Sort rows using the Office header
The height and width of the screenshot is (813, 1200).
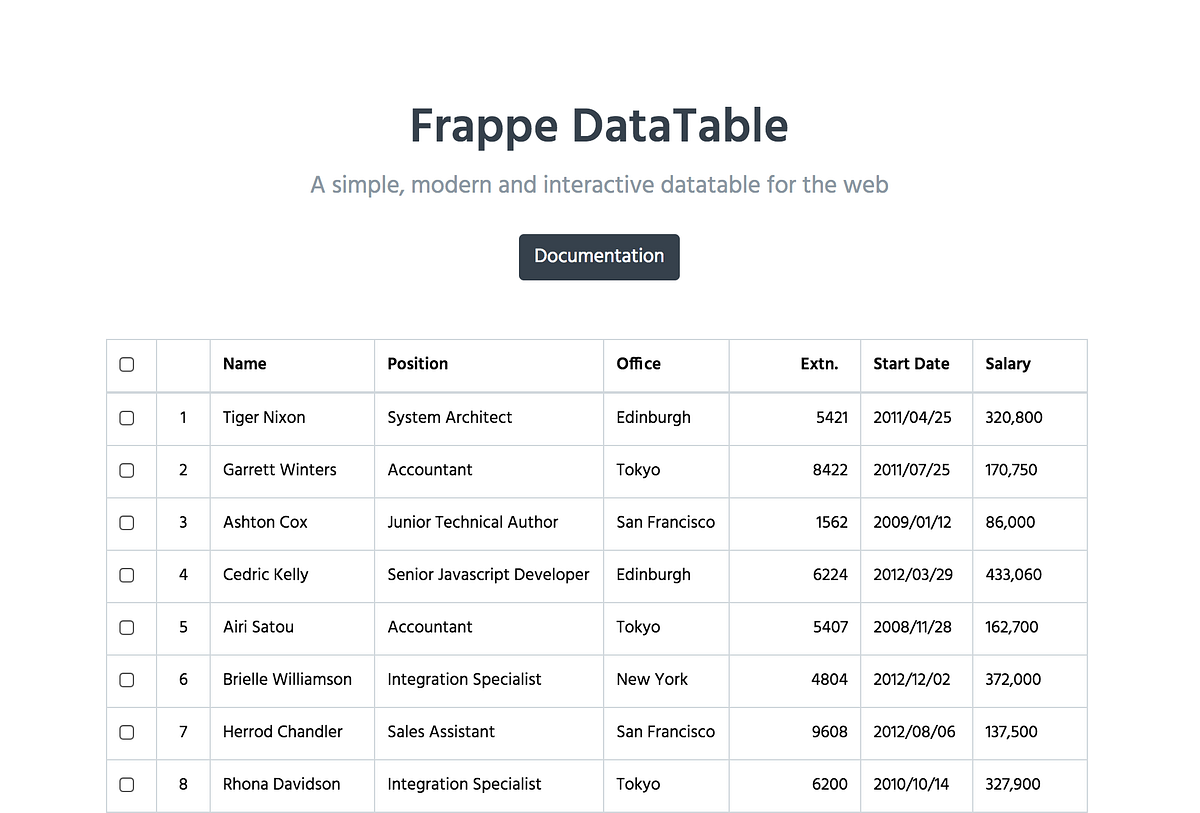638,365
